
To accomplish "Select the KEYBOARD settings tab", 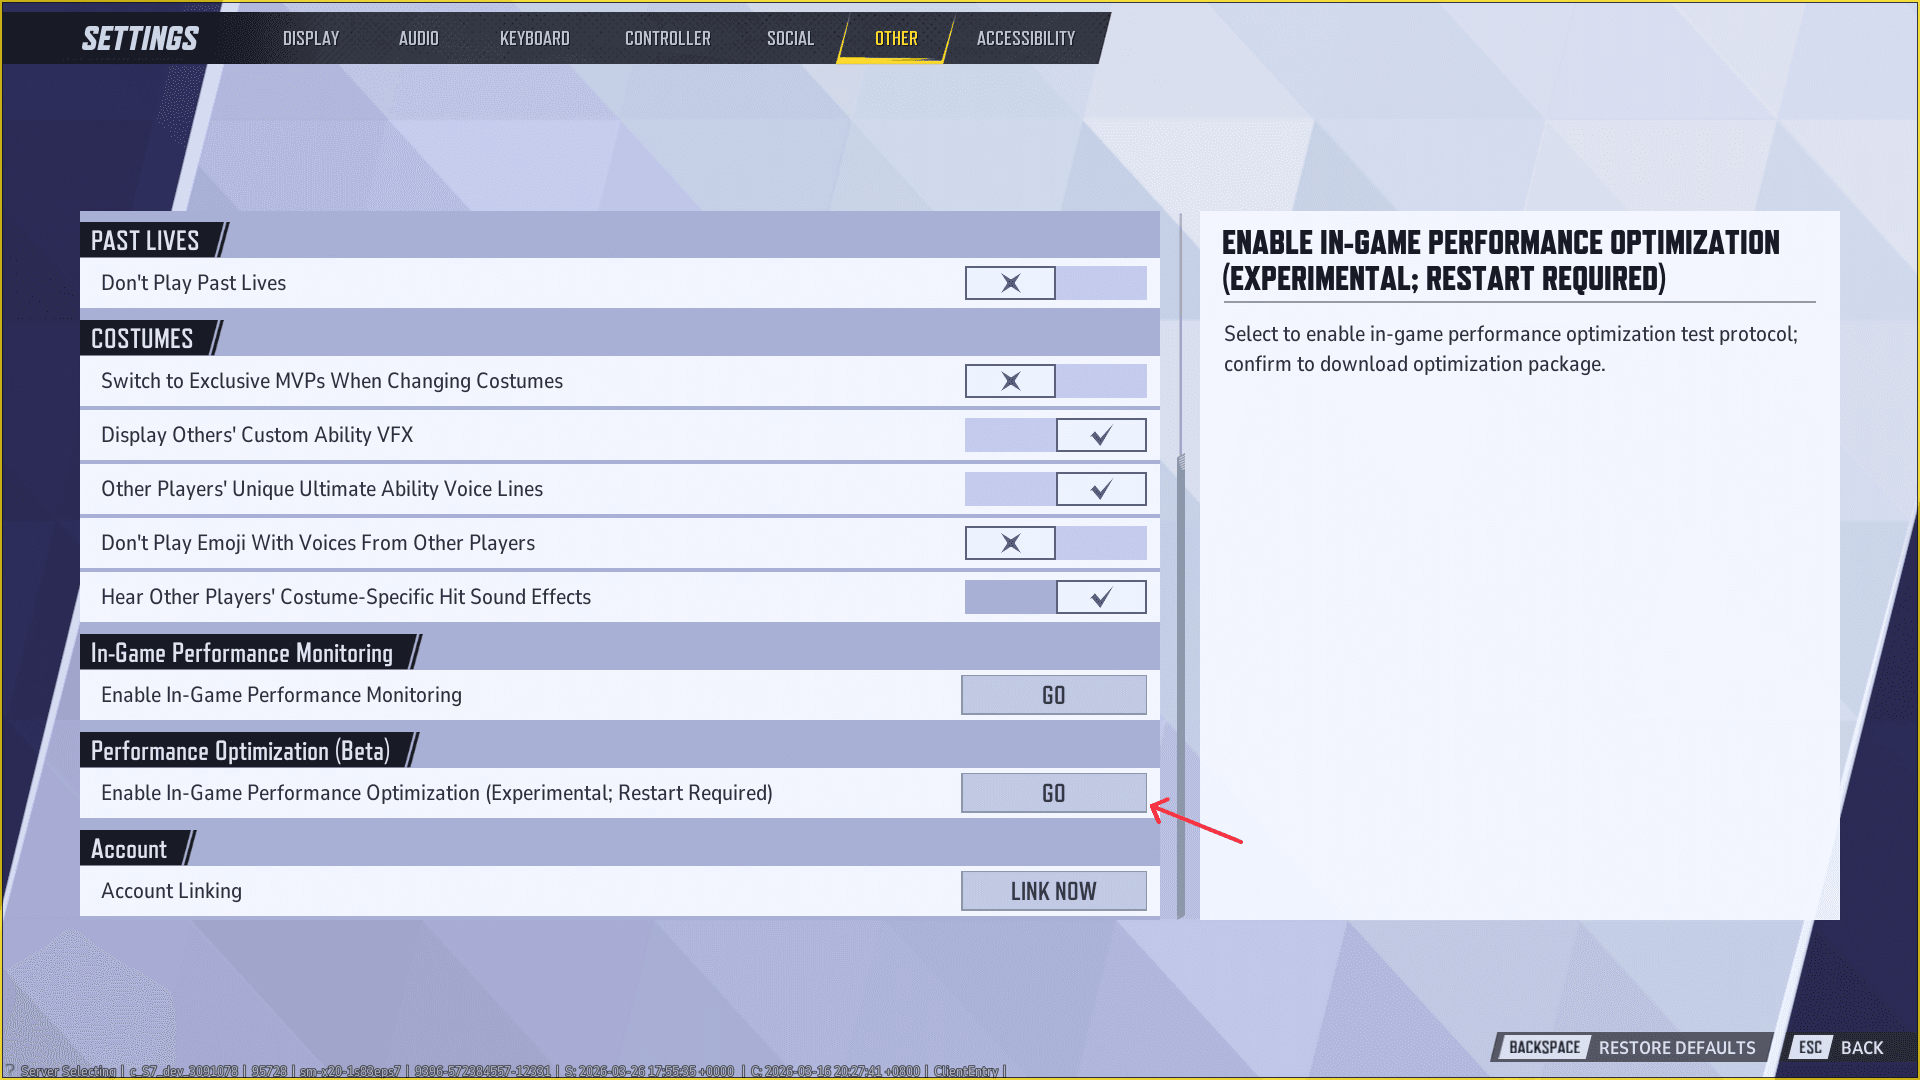I will point(535,38).
